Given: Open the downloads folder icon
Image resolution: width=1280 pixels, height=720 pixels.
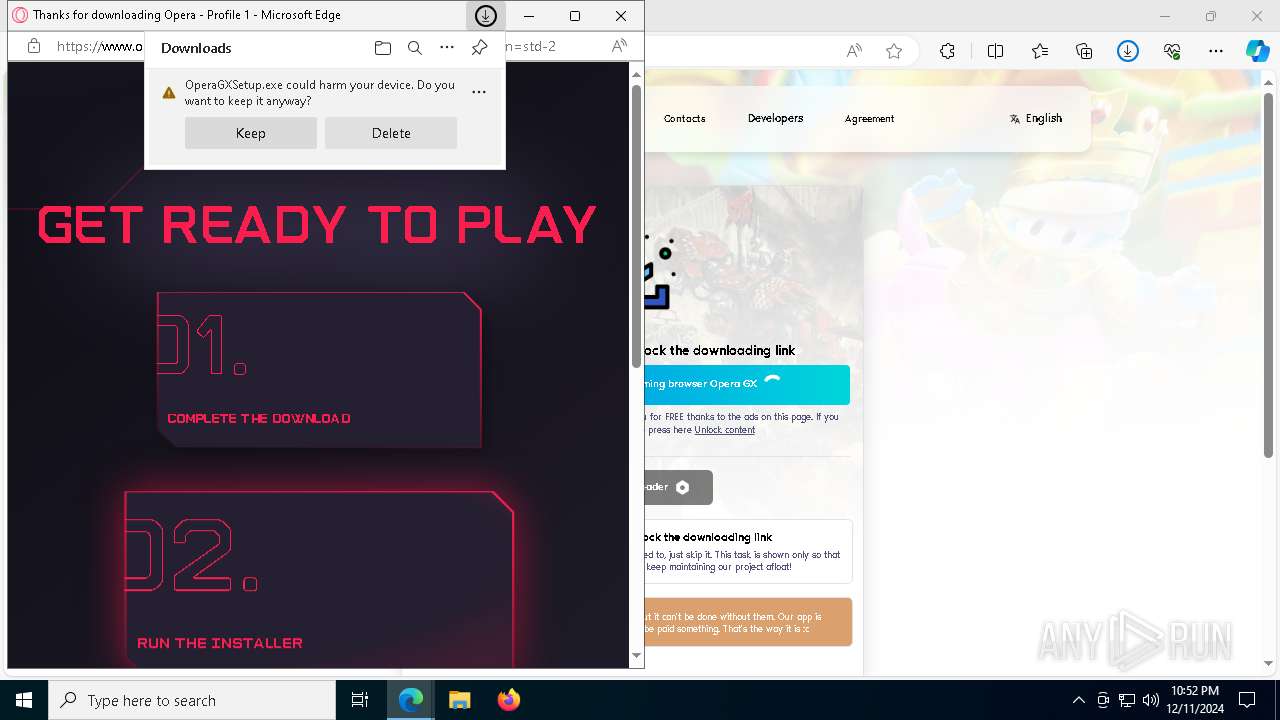Looking at the screenshot, I should coord(383,47).
